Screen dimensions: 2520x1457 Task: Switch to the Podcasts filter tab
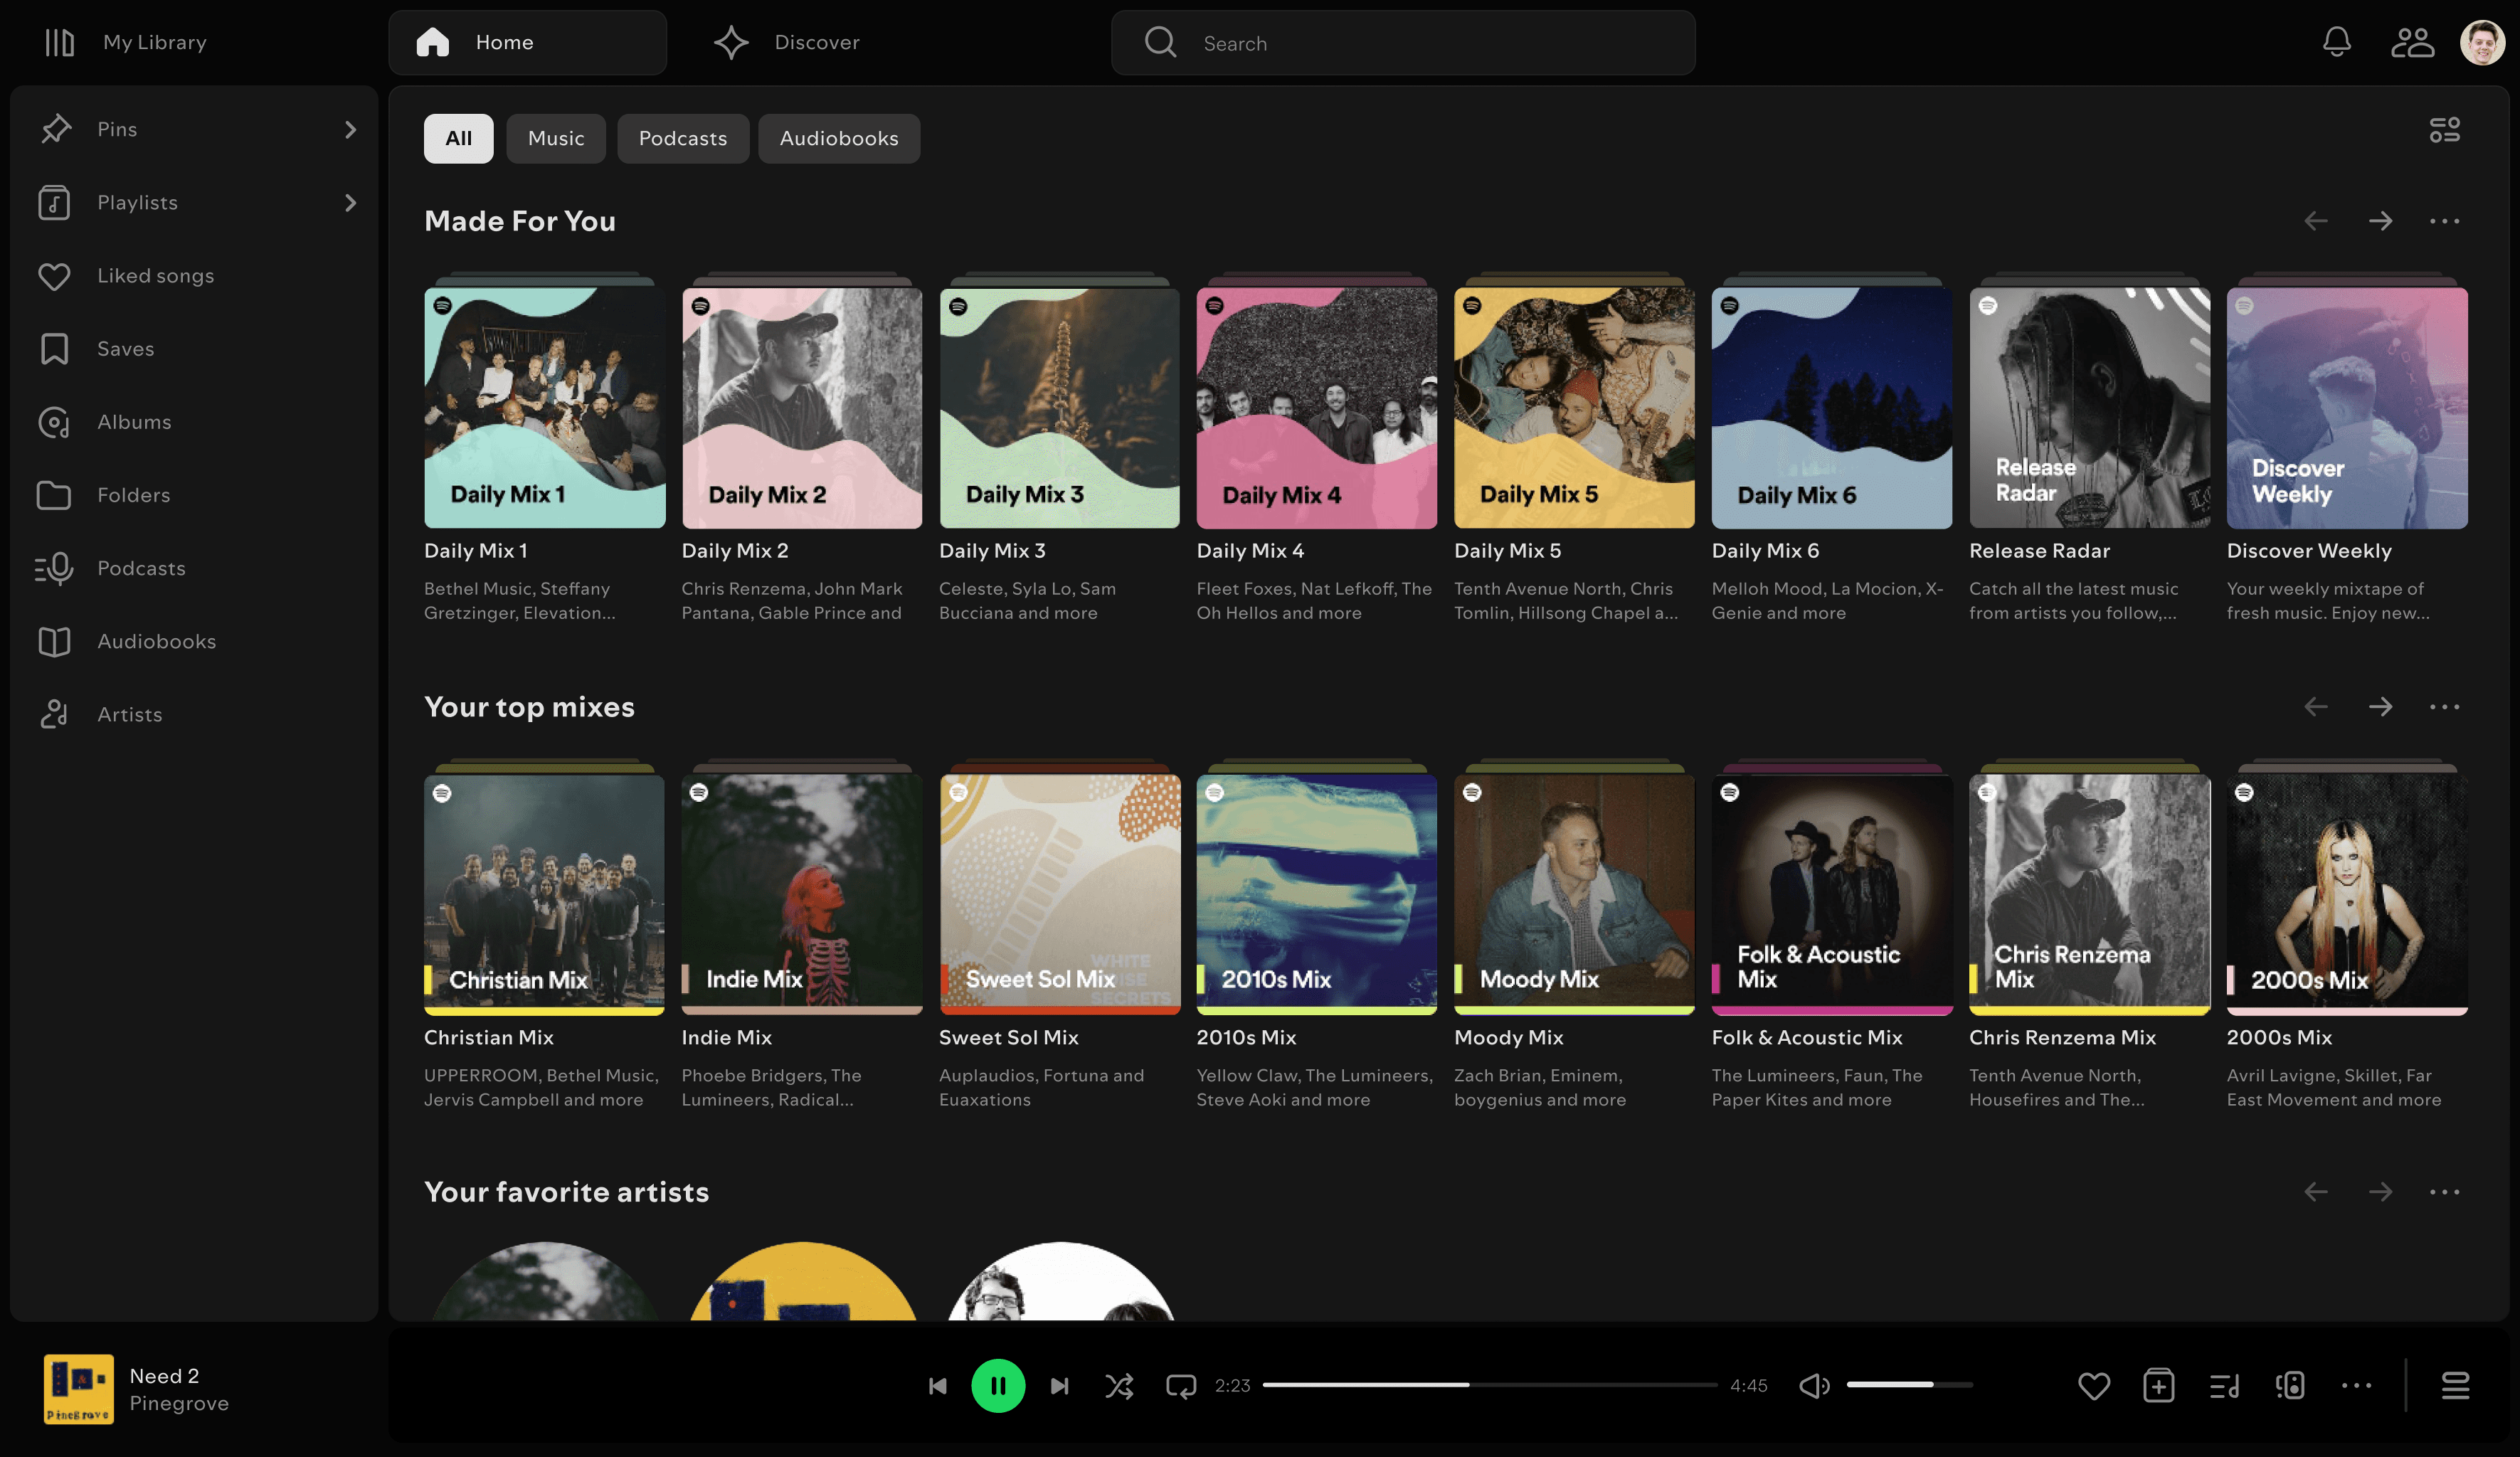[683, 138]
